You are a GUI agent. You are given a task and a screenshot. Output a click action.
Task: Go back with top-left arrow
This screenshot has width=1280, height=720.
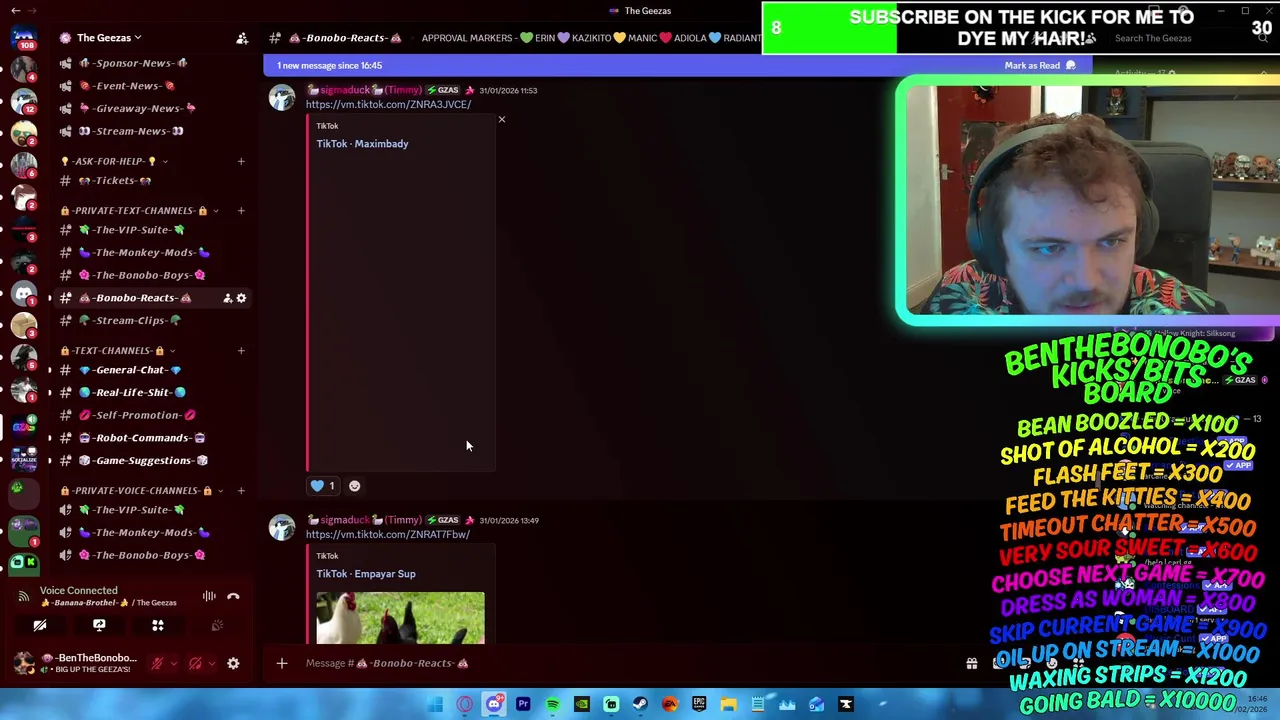click(x=16, y=11)
